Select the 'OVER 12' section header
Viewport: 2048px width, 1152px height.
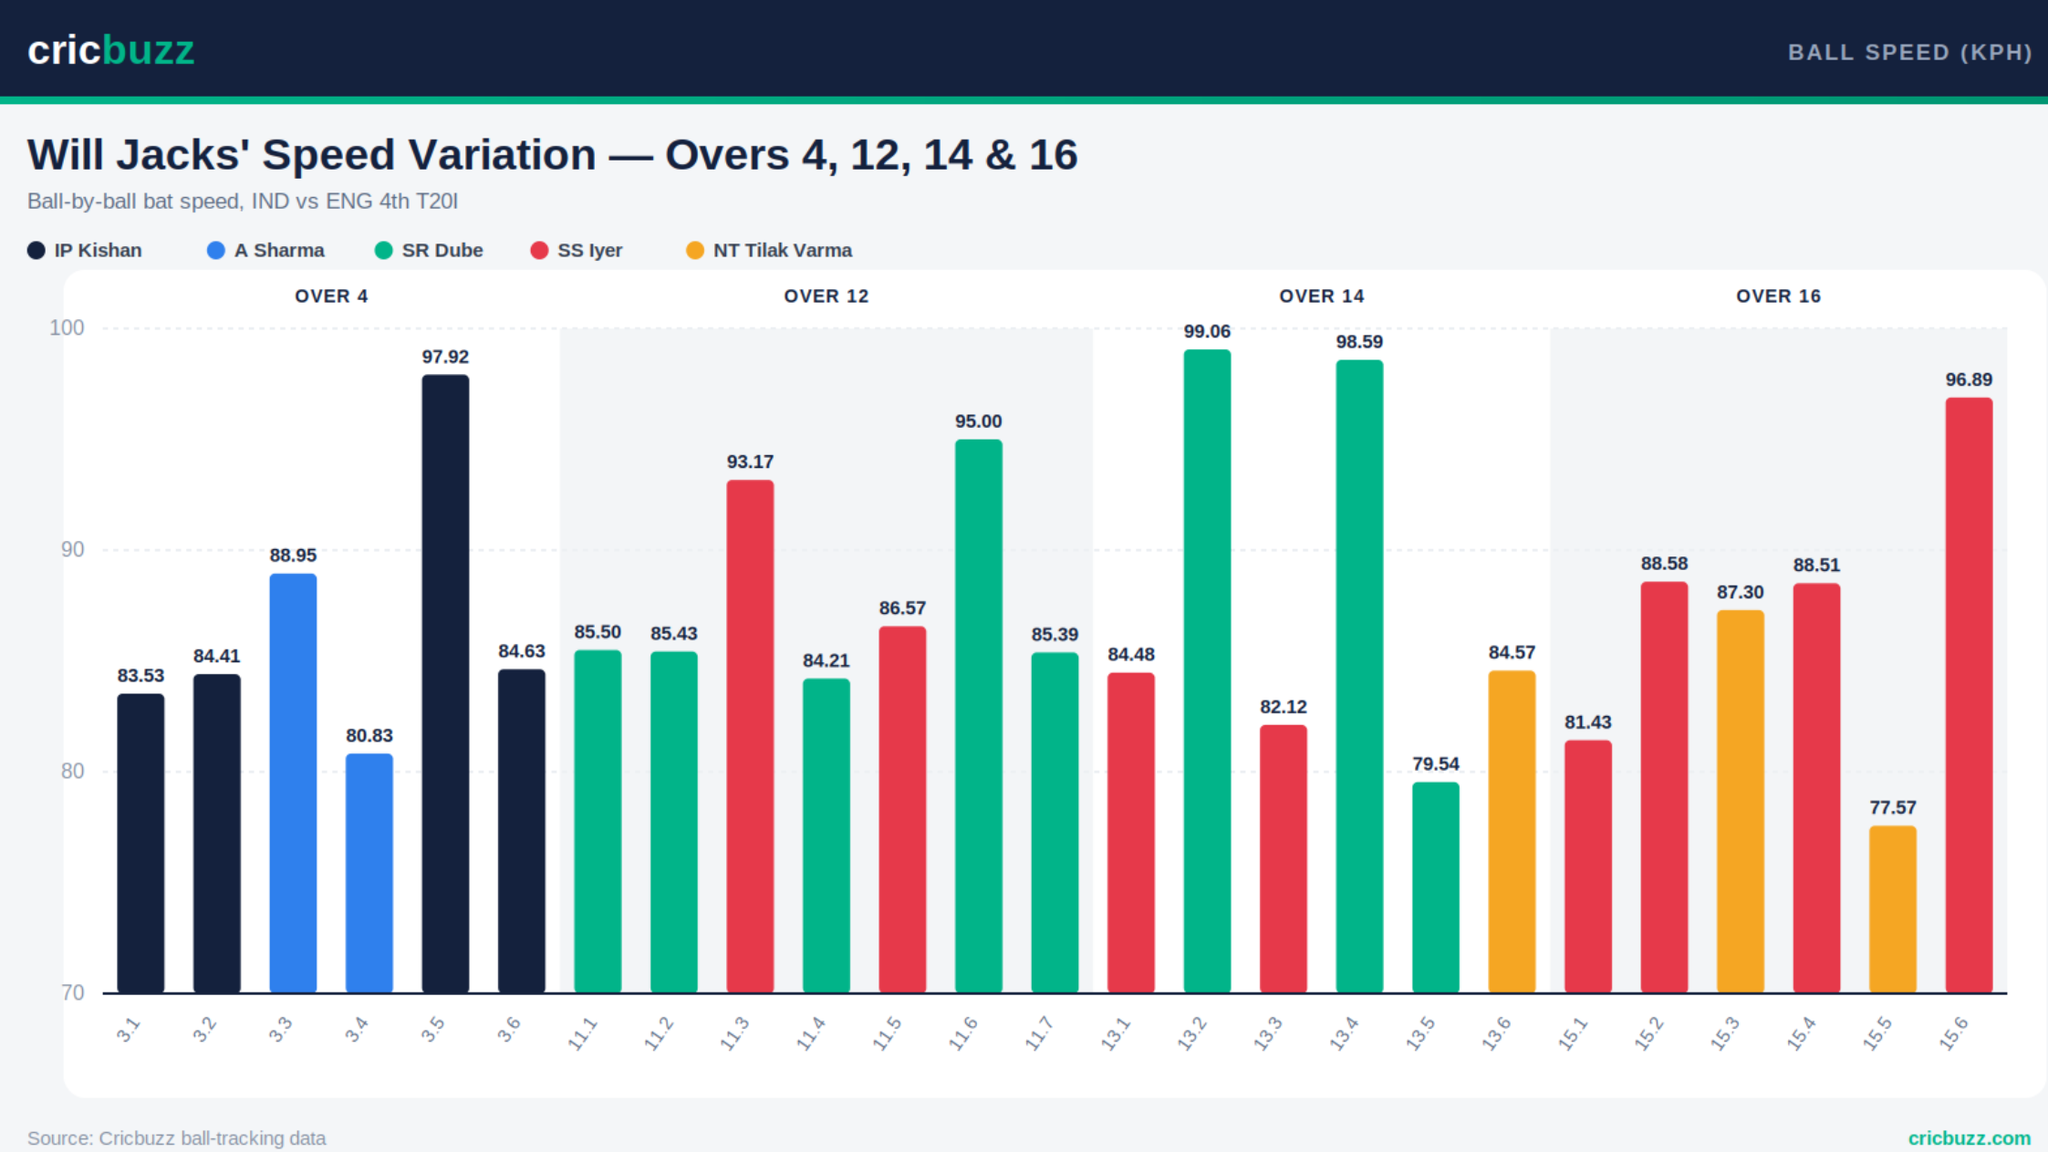826,296
